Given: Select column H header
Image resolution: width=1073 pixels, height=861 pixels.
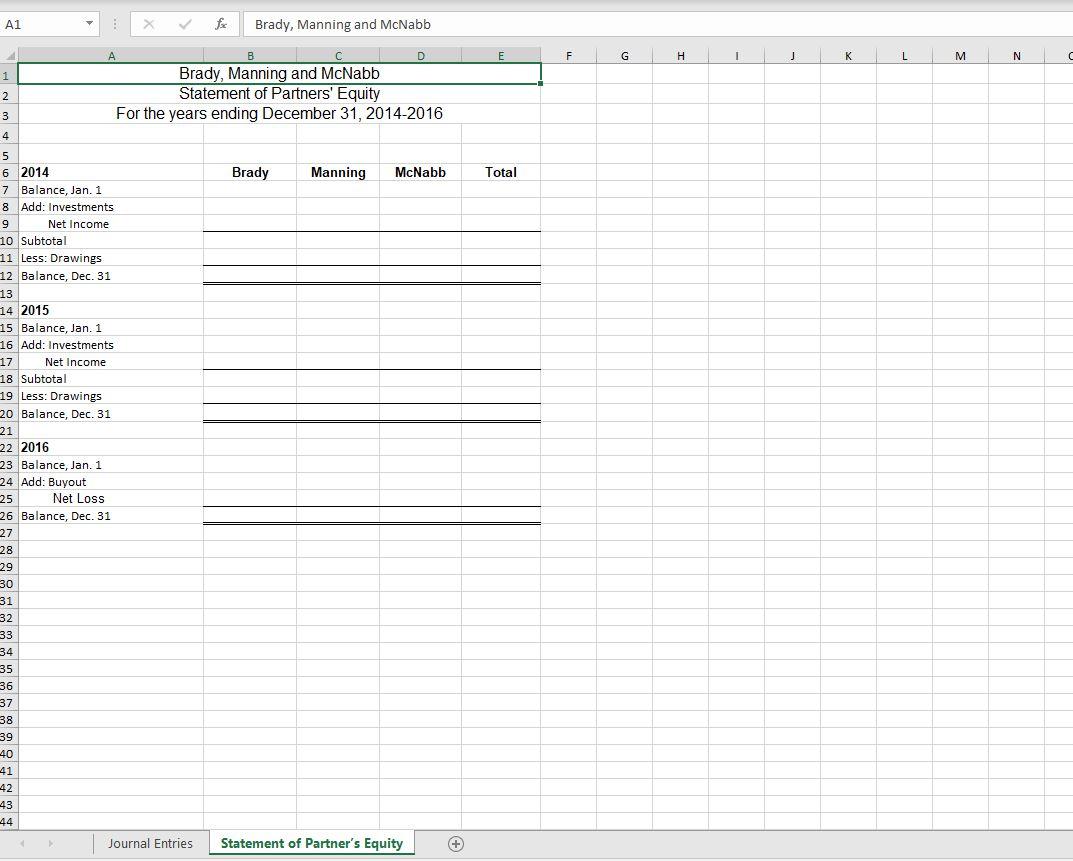Looking at the screenshot, I should tap(680, 56).
